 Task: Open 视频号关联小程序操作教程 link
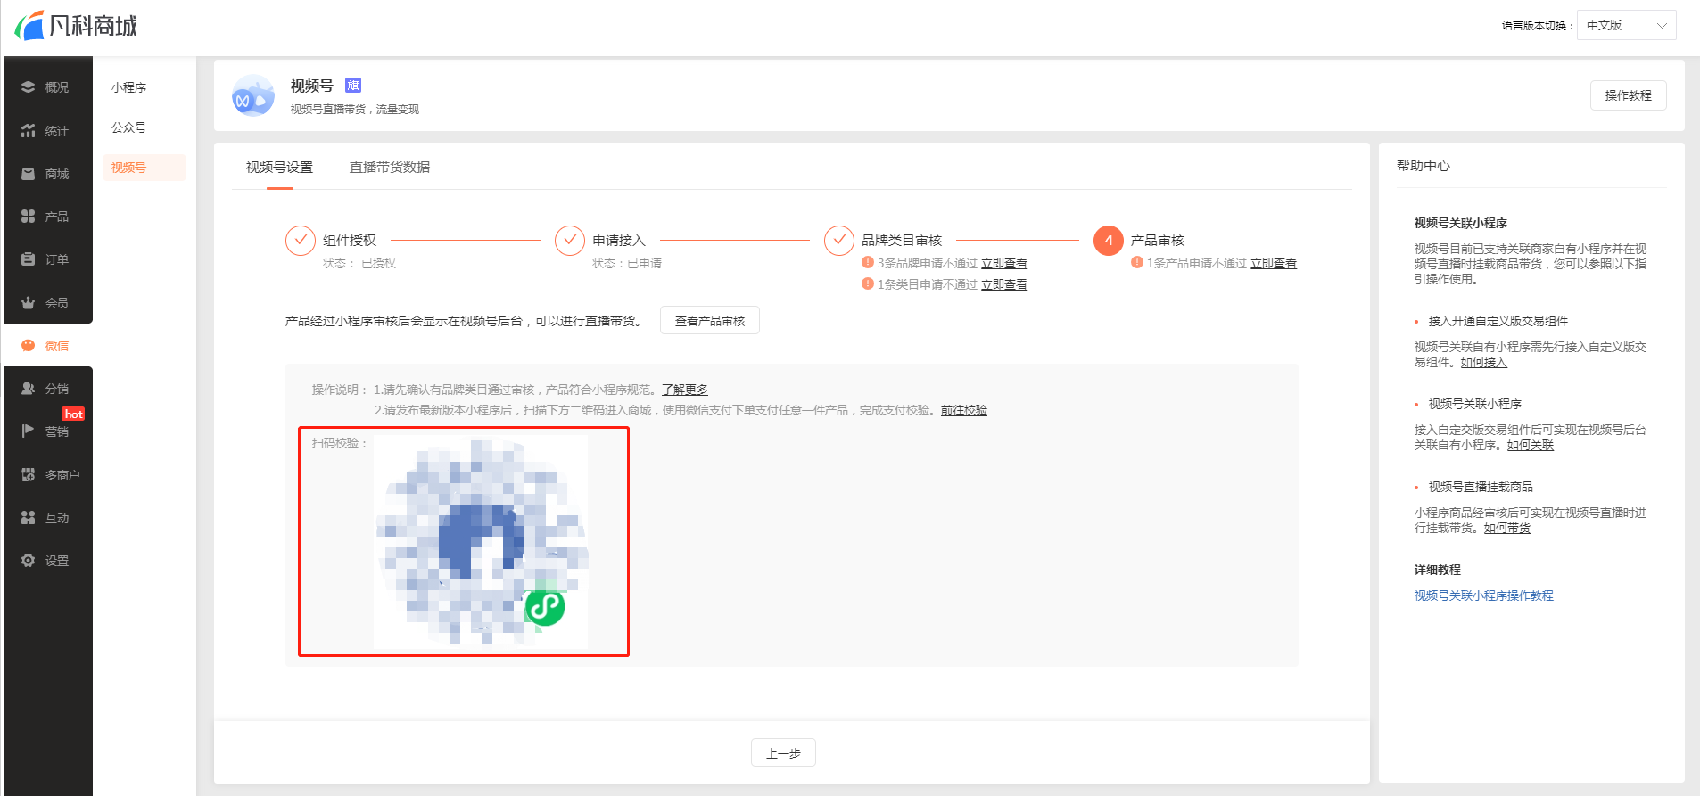point(1484,595)
